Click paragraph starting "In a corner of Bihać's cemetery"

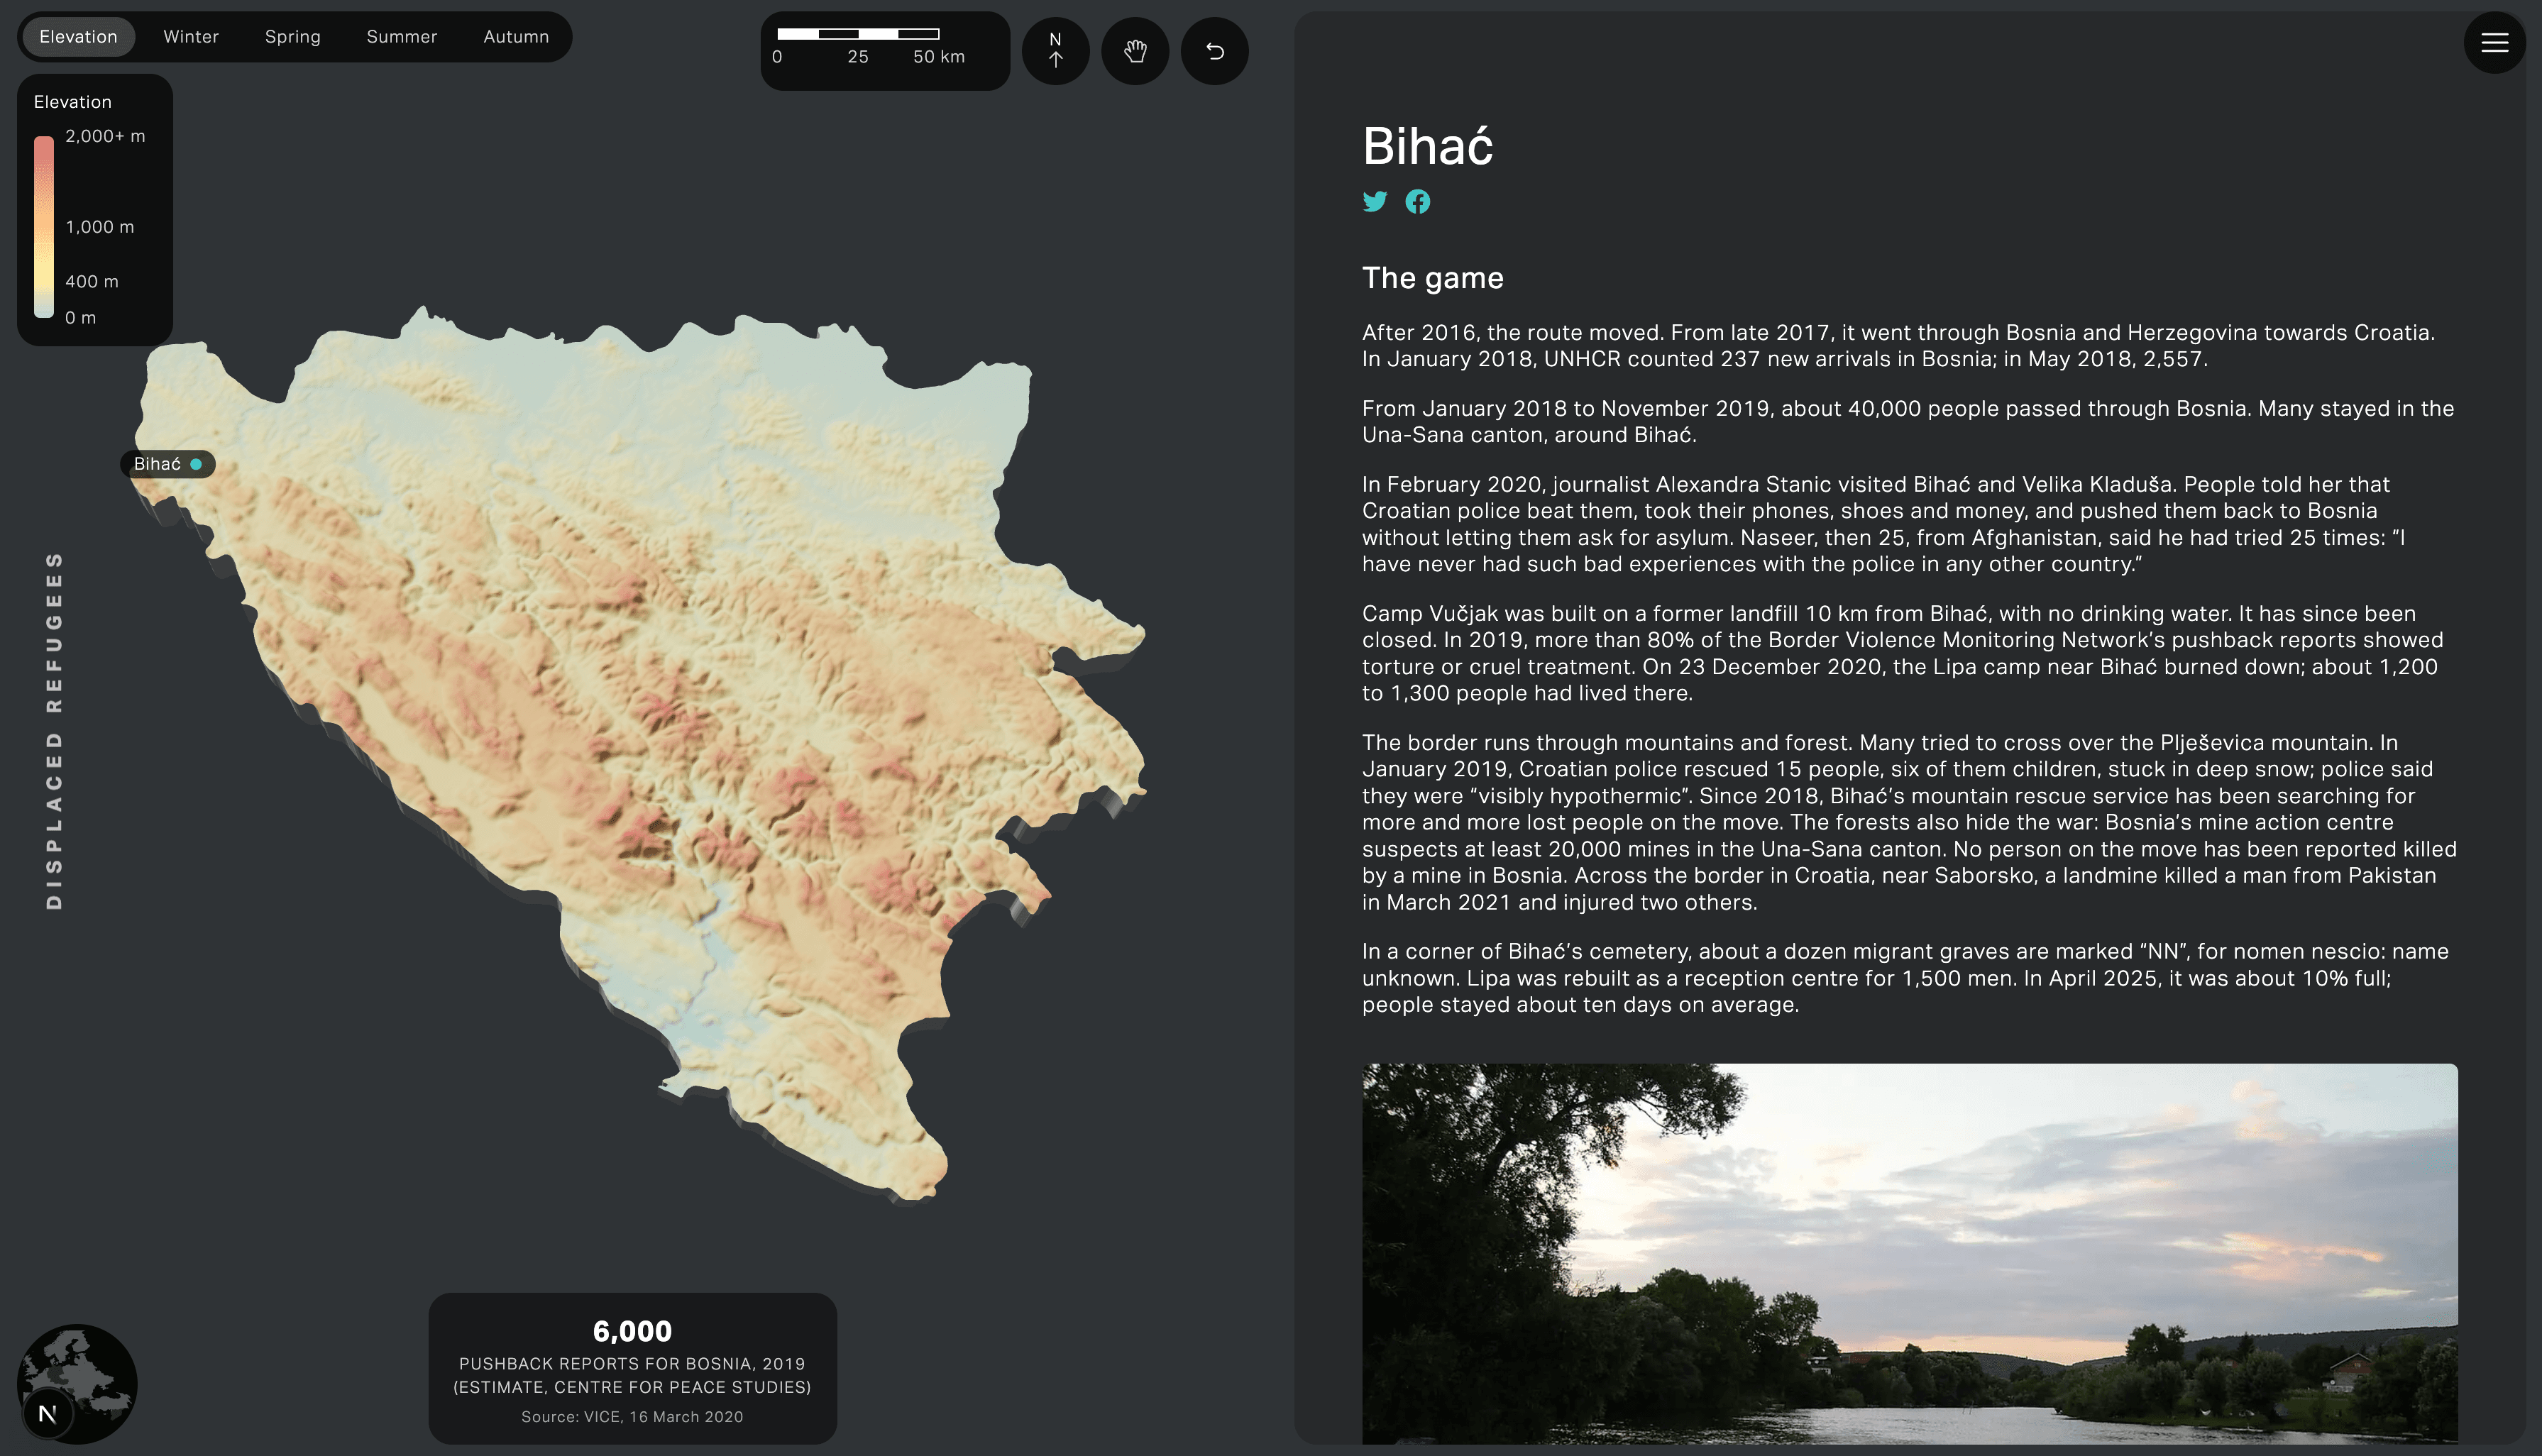pyautogui.click(x=1905, y=978)
